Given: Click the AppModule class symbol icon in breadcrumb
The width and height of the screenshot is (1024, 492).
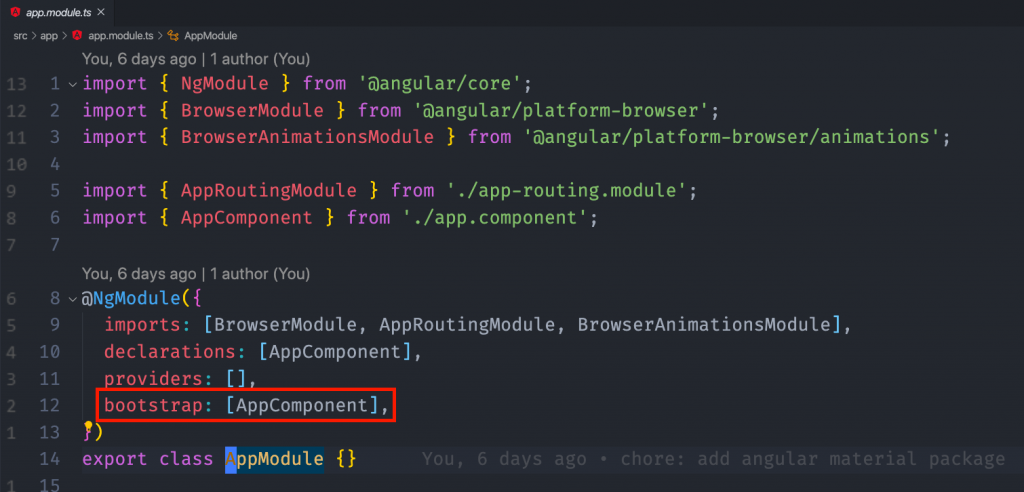Looking at the screenshot, I should point(173,36).
